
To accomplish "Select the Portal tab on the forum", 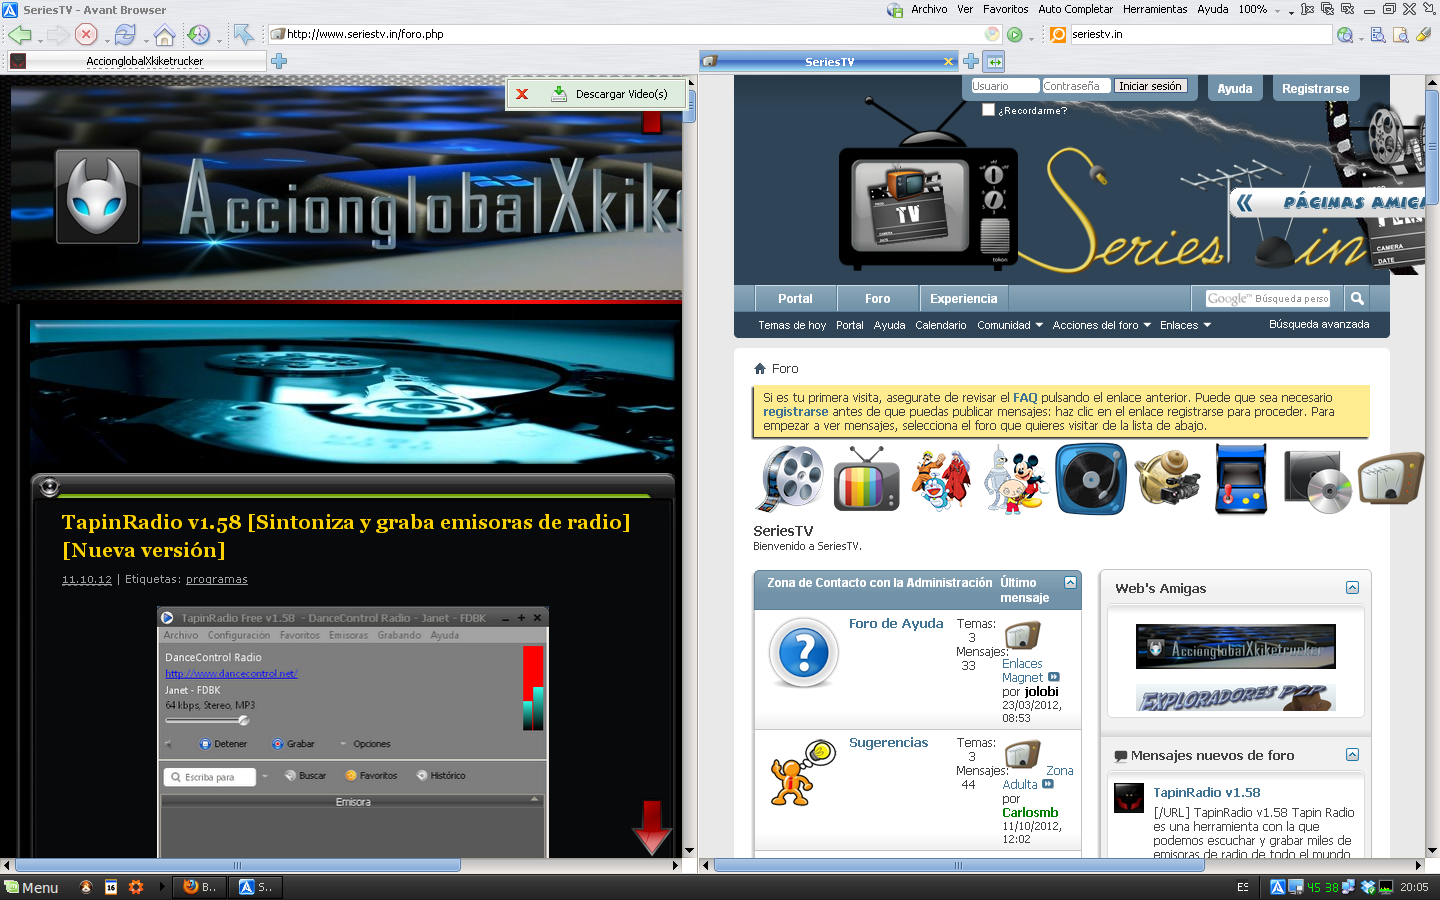I will (x=795, y=298).
